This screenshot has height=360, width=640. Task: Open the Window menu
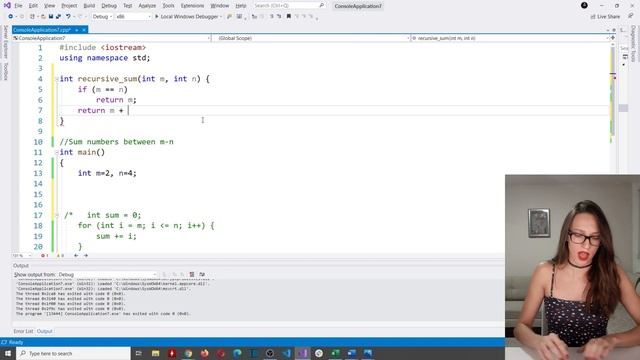click(x=220, y=6)
